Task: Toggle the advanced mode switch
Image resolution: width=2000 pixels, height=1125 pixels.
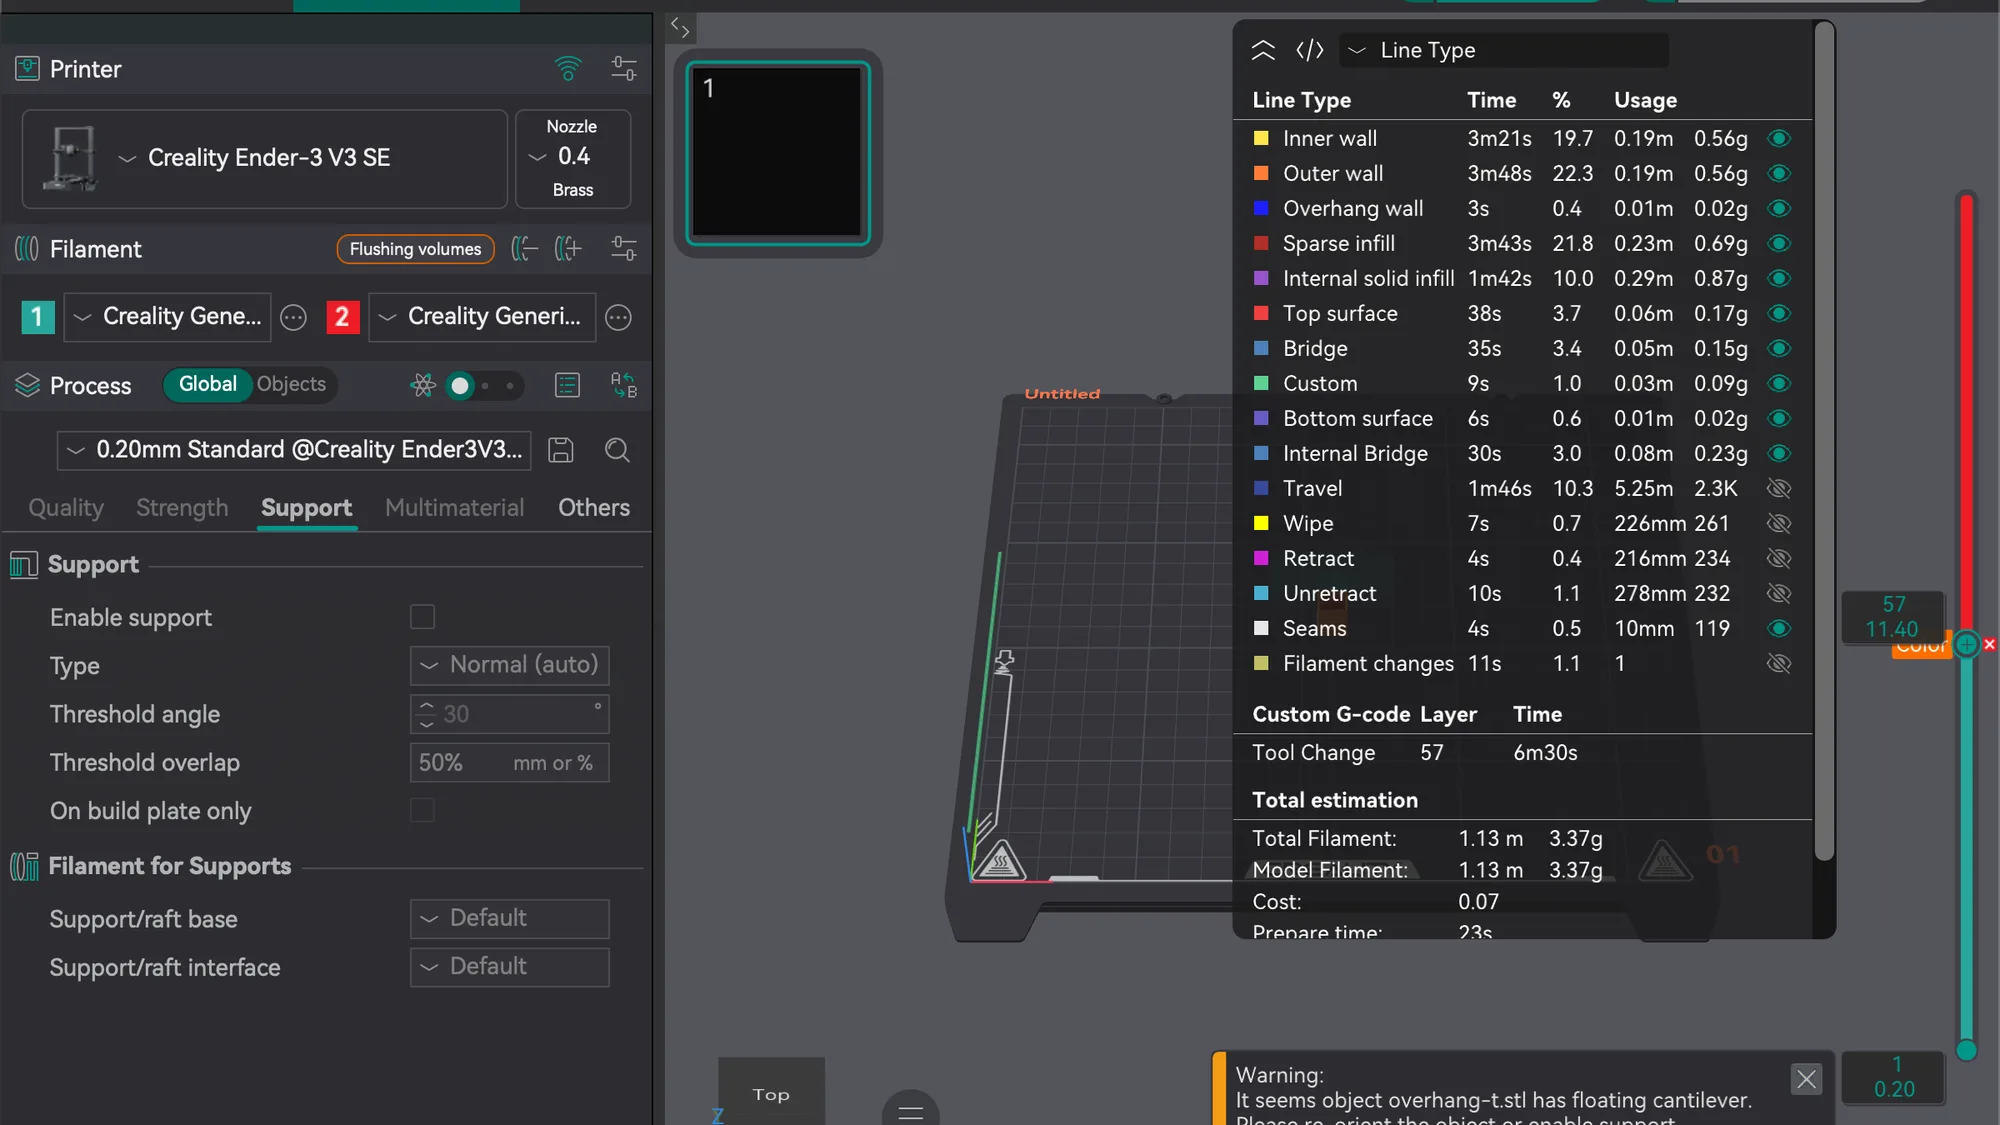Action: click(484, 385)
